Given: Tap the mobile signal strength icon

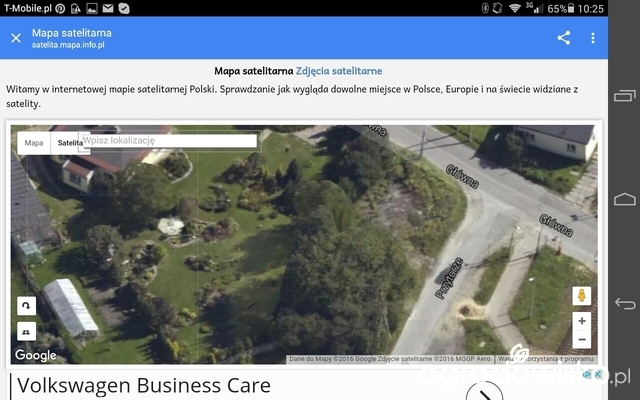Looking at the screenshot, I should [x=535, y=8].
